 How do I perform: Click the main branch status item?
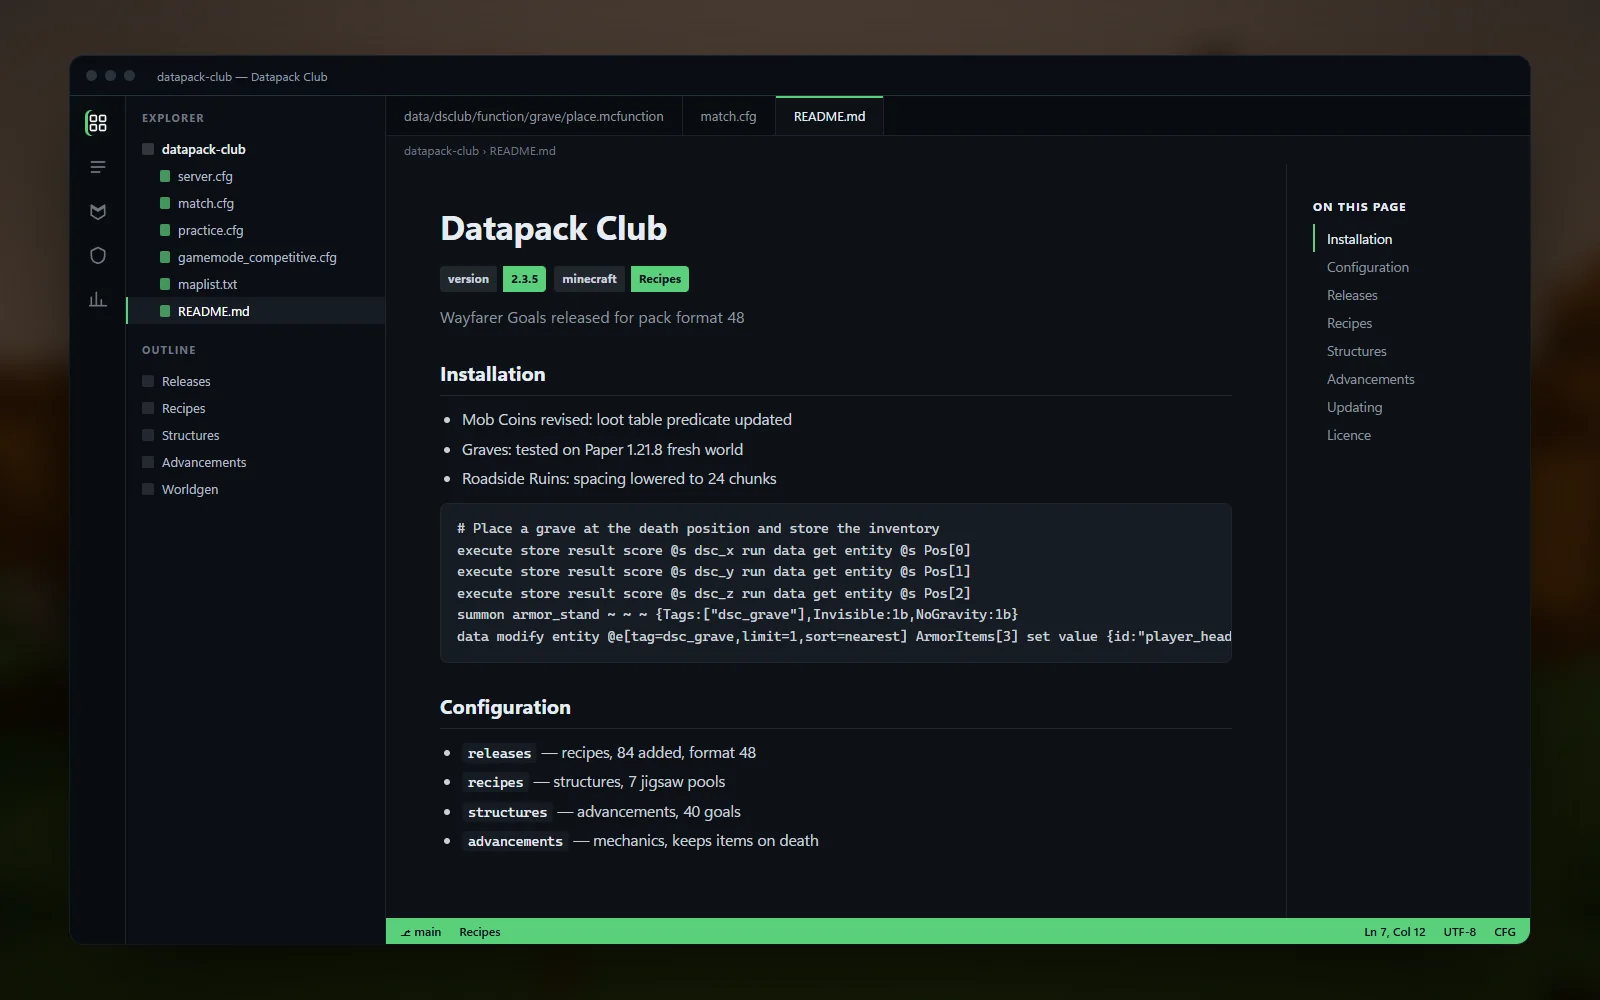point(421,932)
